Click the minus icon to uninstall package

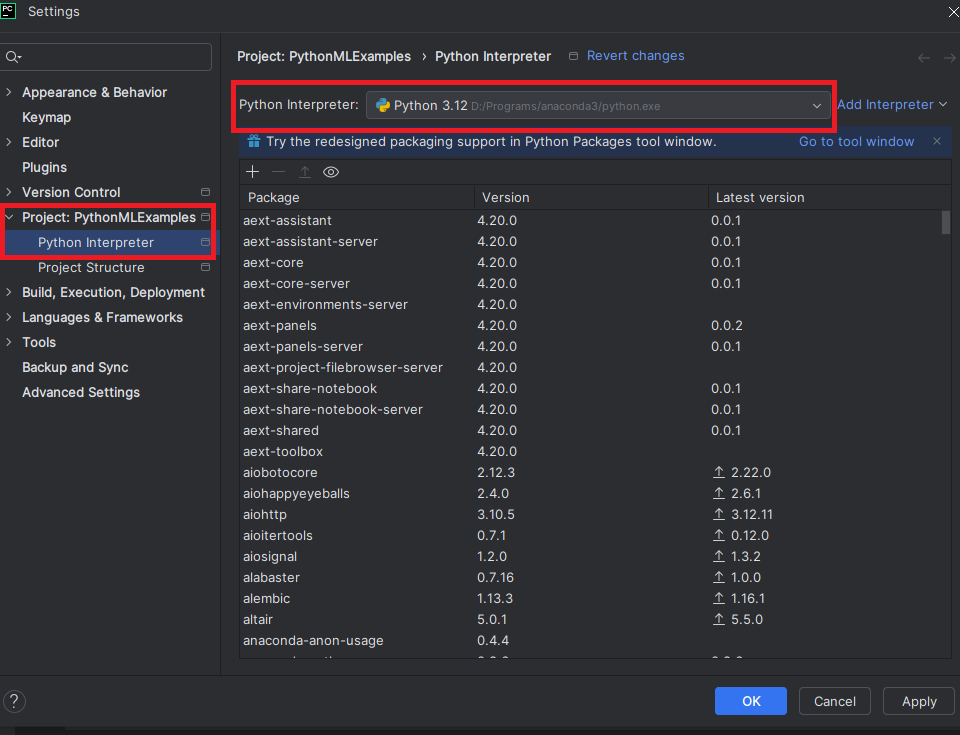pyautogui.click(x=279, y=172)
